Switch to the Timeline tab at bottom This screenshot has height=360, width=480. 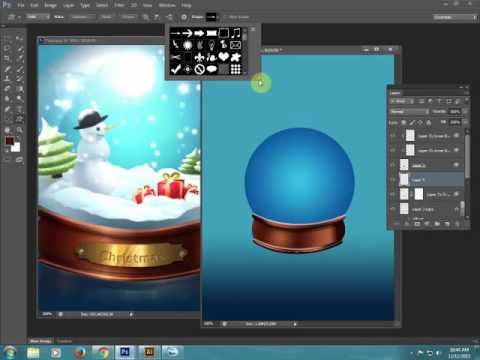64,341
